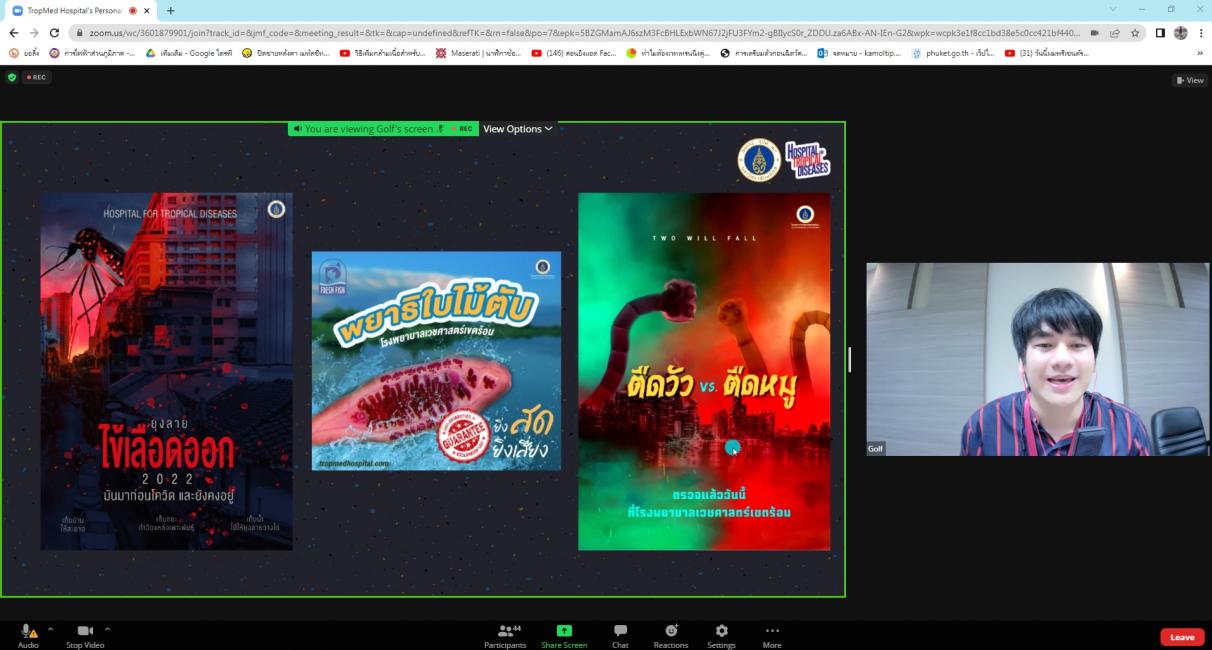This screenshot has width=1212, height=650.
Task: Expand audio options caret beside Audio
Action: coord(50,630)
